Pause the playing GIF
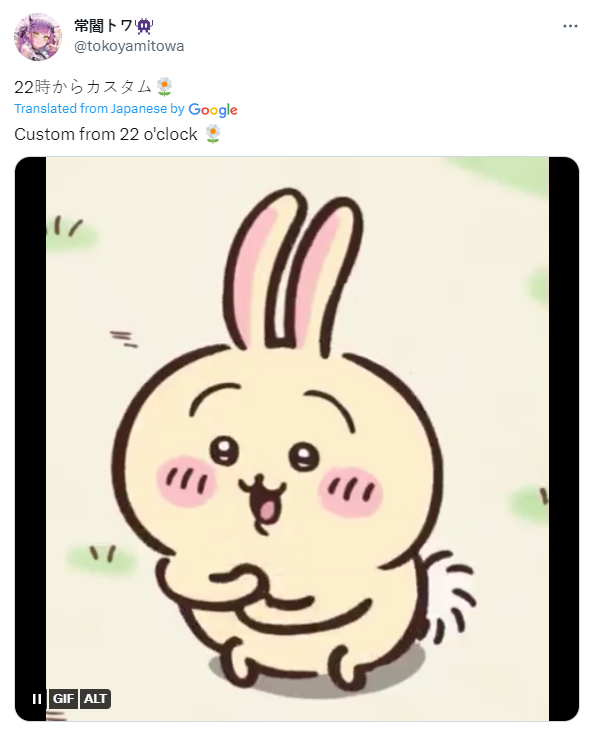This screenshot has width=593, height=733. (36, 699)
